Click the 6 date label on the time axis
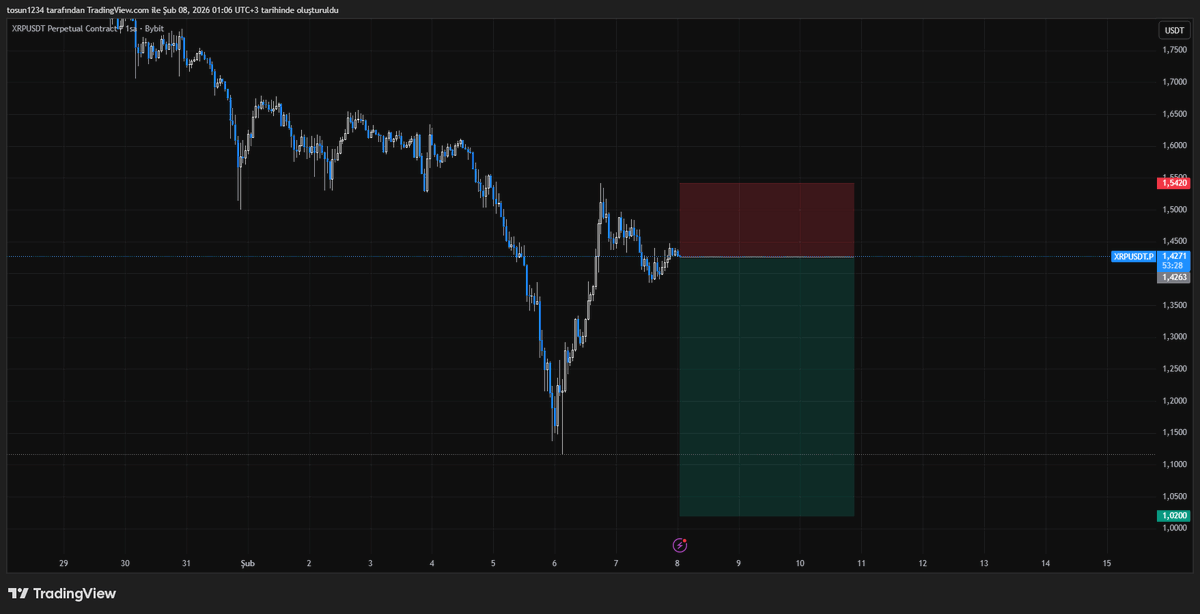The height and width of the screenshot is (614, 1200). coord(554,564)
